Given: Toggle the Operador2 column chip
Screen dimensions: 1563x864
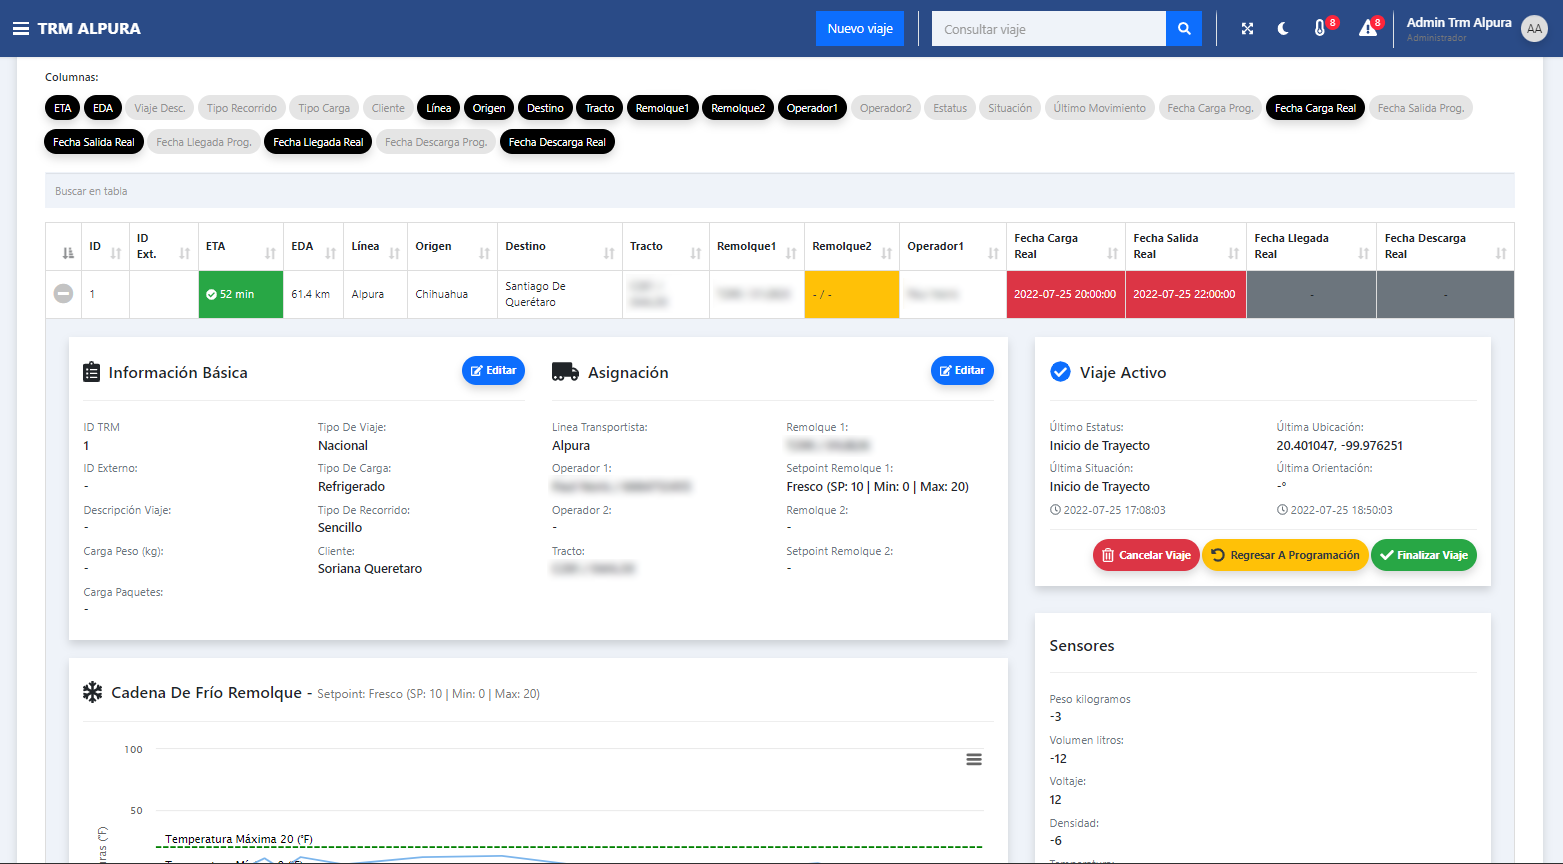Looking at the screenshot, I should point(885,108).
